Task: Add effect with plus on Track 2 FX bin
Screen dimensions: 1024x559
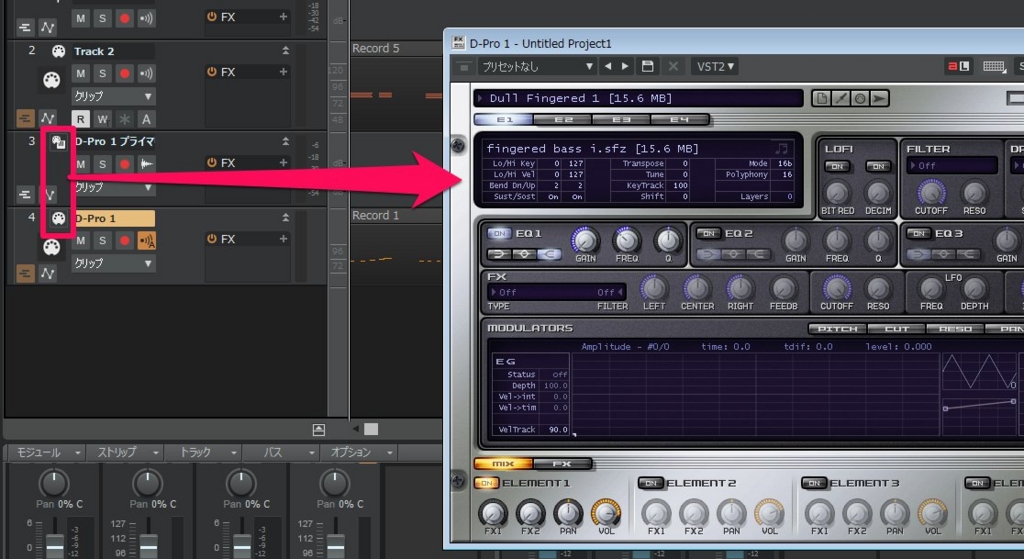Action: [283, 72]
